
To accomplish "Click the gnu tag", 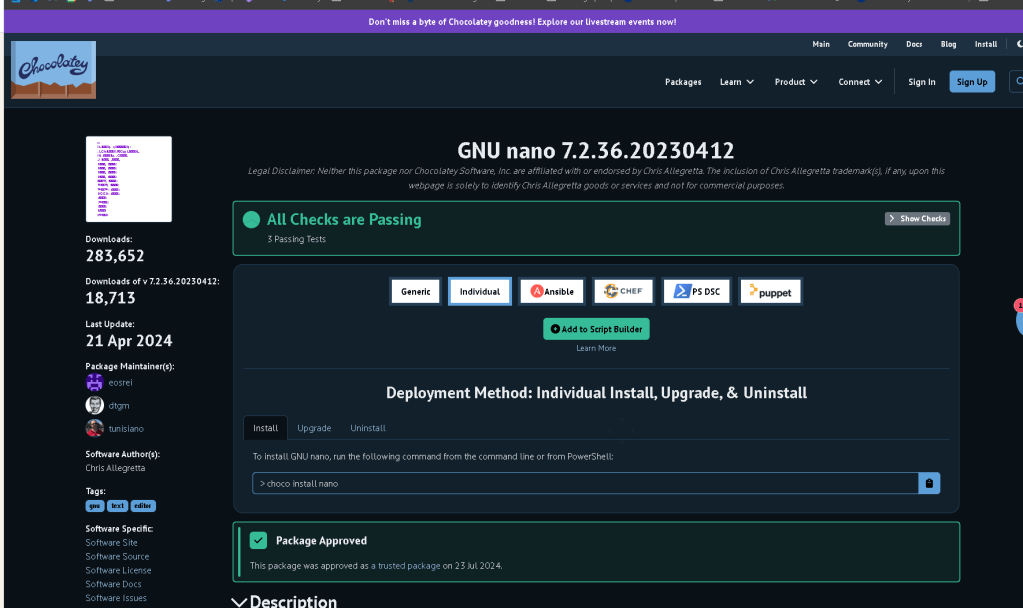I will [x=95, y=506].
